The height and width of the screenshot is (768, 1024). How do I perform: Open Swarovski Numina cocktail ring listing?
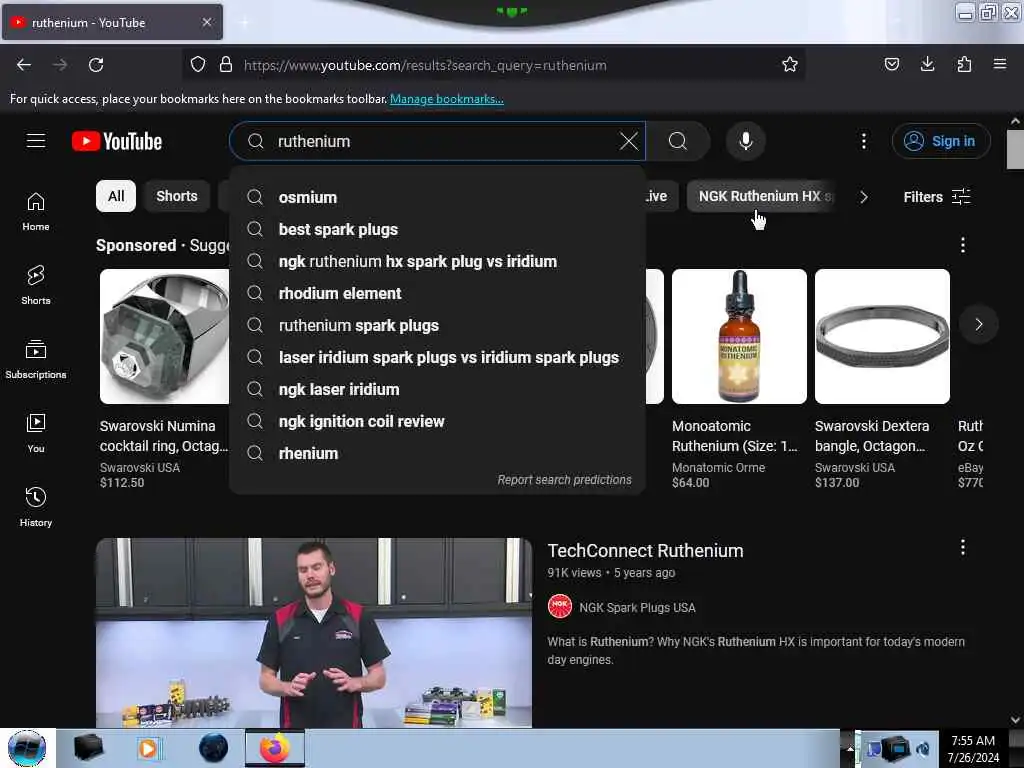[x=164, y=436]
